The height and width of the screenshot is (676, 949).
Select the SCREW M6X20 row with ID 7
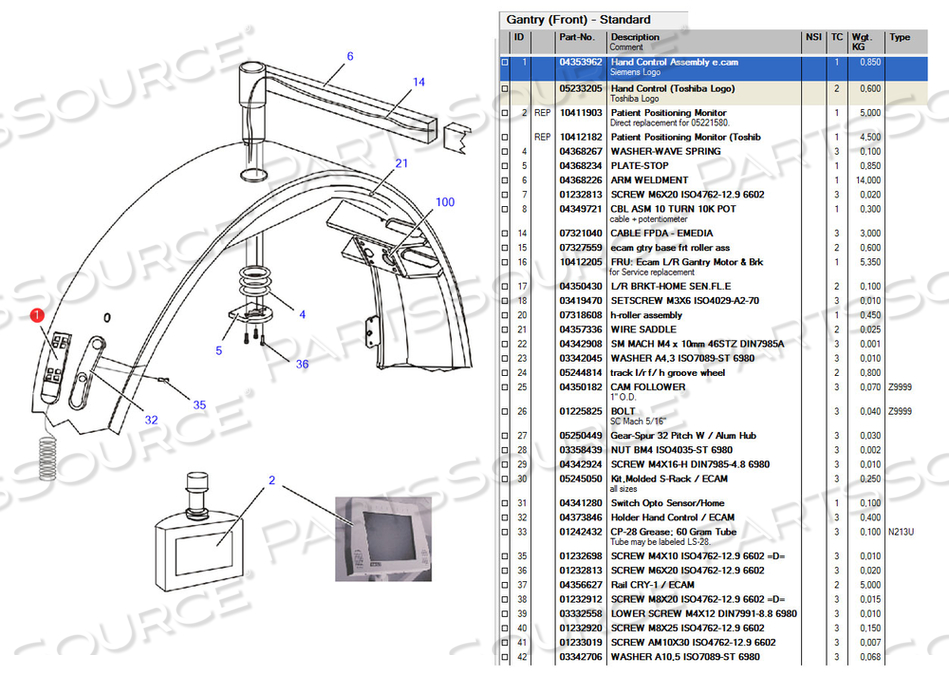click(x=712, y=195)
